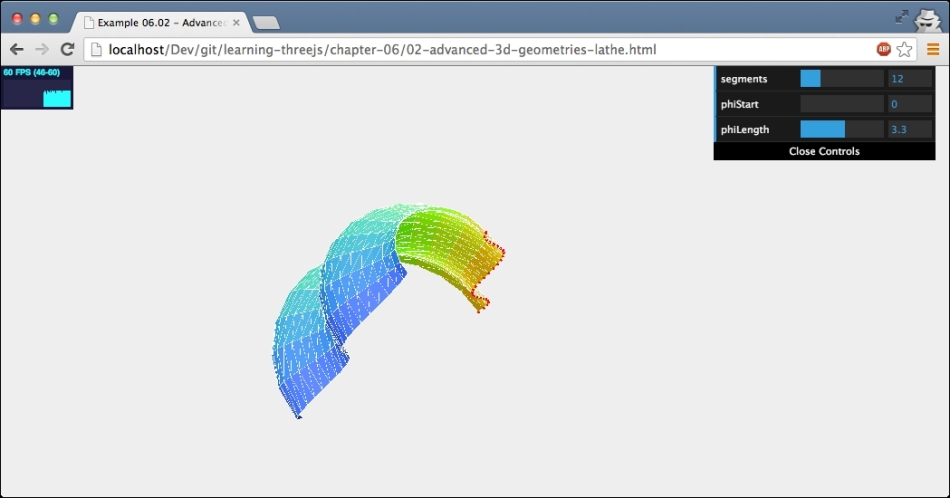This screenshot has height=498, width=950.
Task: Click Close Controls button
Action: pyautogui.click(x=824, y=151)
